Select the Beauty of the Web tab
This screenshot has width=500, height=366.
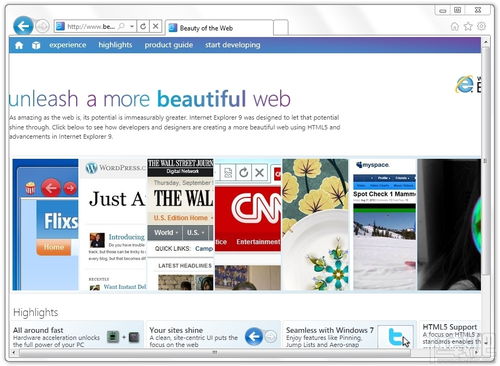(219, 28)
